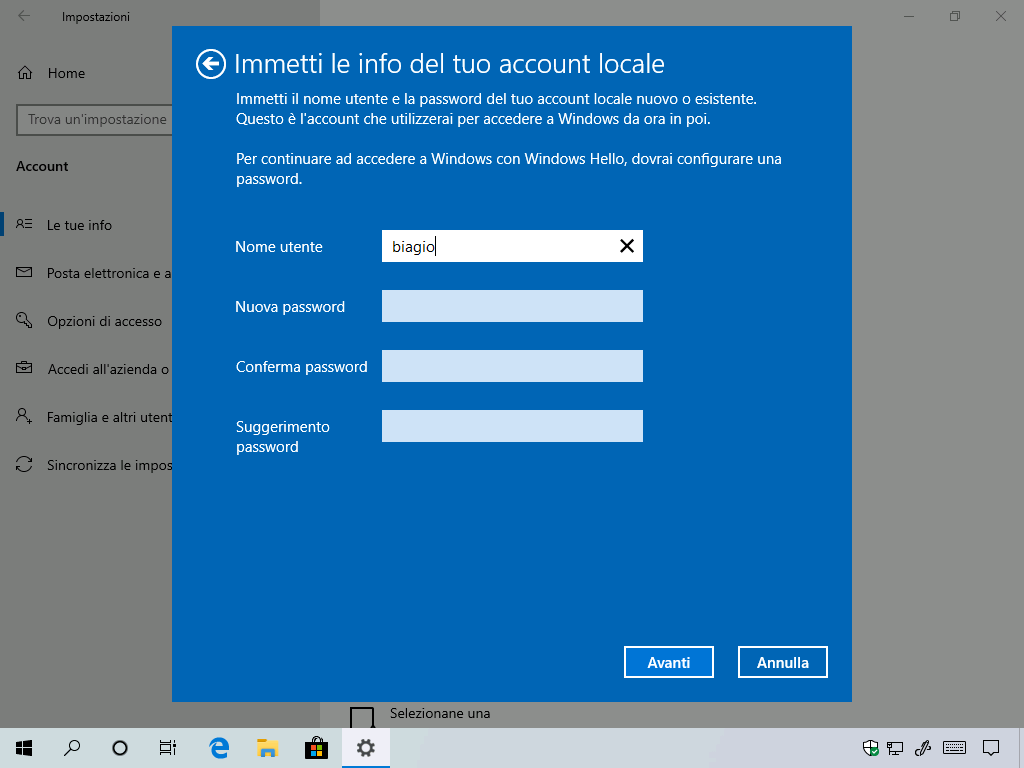Viewport: 1024px width, 768px height.
Task: Focus the Nuova password field
Action: (512, 306)
